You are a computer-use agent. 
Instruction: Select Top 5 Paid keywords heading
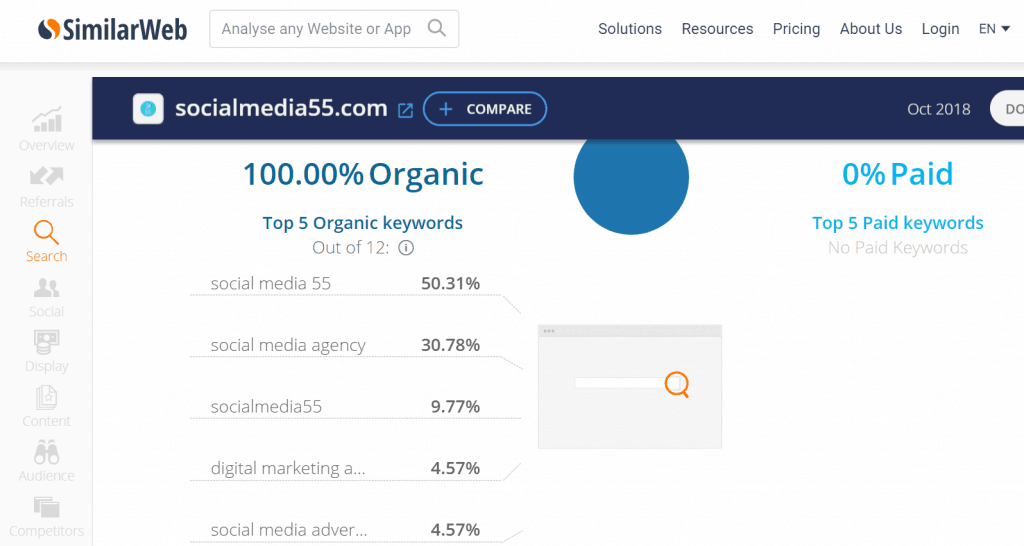pos(897,223)
